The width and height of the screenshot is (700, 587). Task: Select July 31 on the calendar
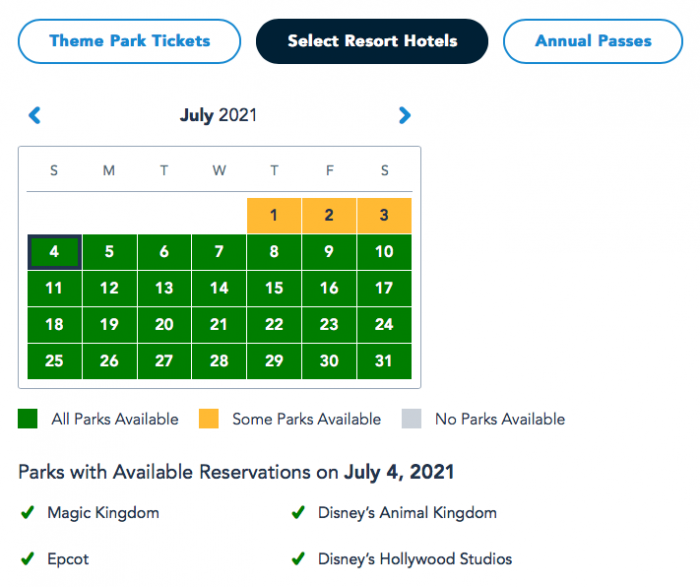click(384, 361)
